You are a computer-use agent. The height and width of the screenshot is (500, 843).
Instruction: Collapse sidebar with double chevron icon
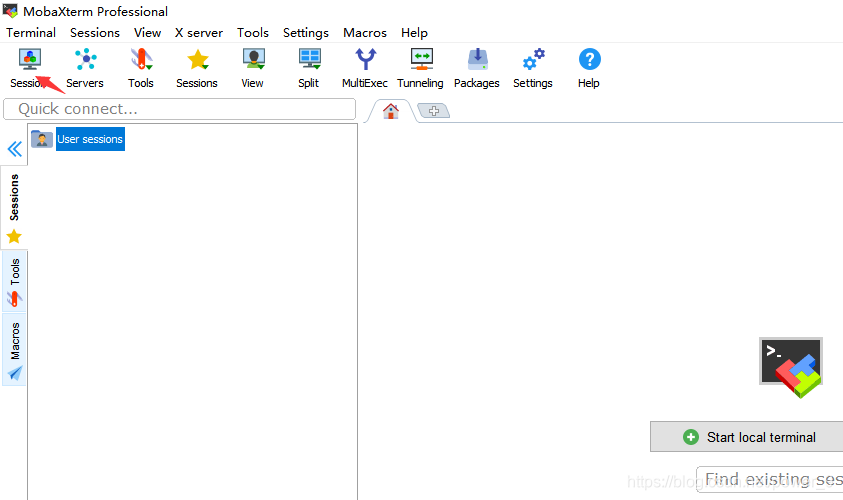pyautogui.click(x=15, y=149)
